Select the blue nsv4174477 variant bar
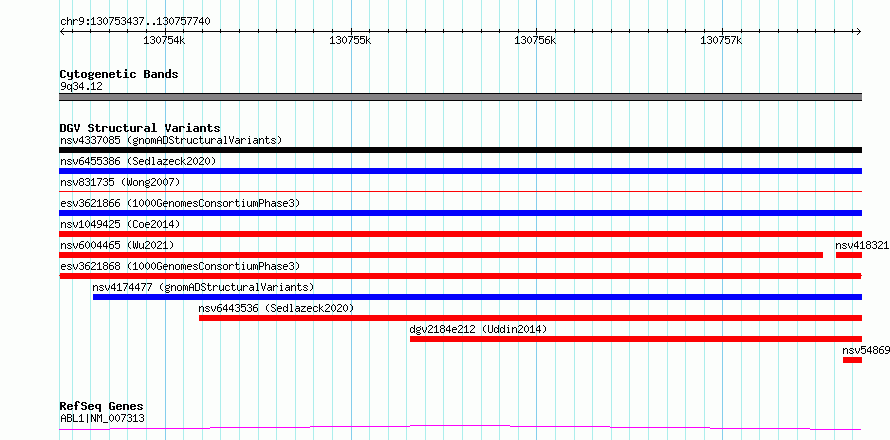This screenshot has height=440, width=890. pyautogui.click(x=477, y=297)
